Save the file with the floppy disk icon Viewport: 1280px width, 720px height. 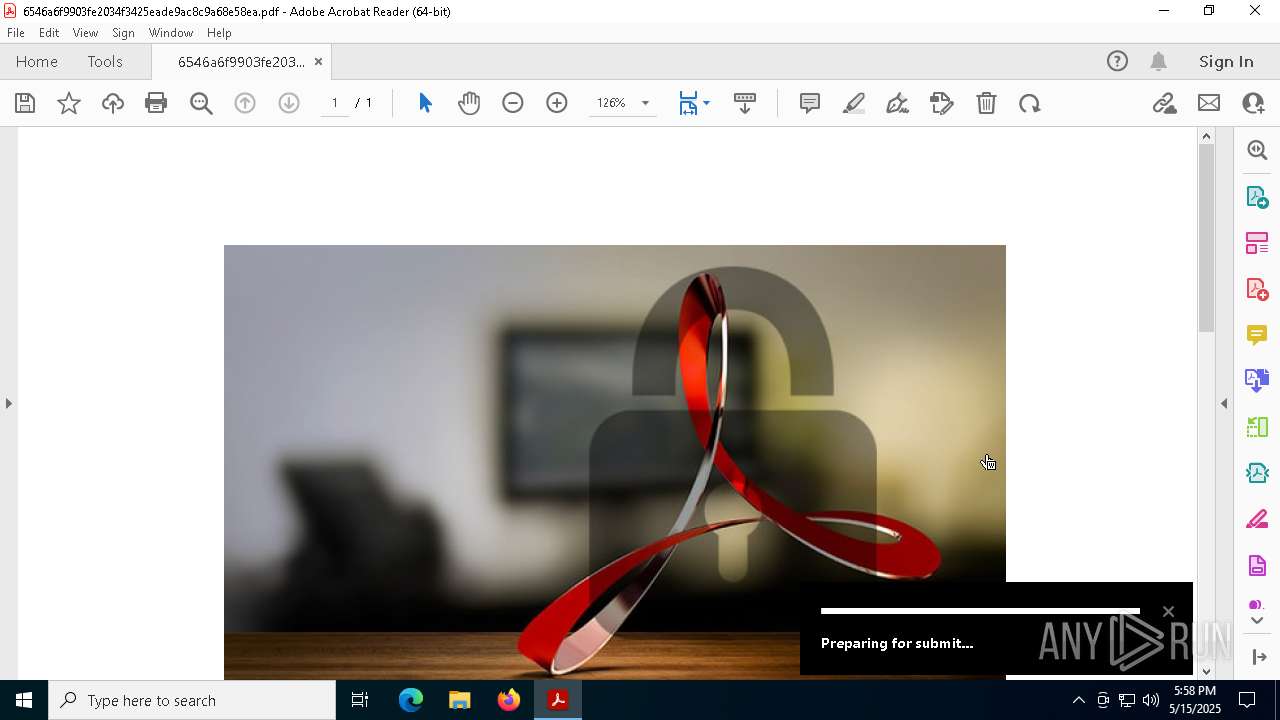point(25,103)
